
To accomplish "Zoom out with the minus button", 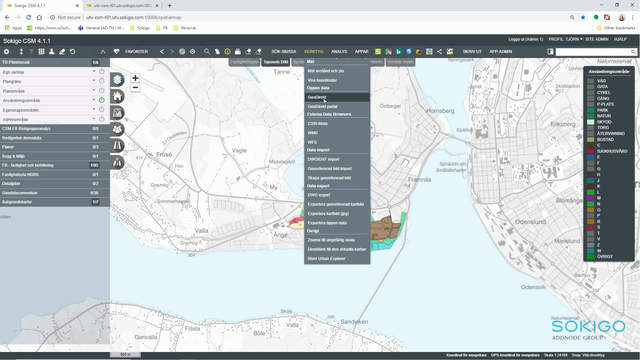I will click(135, 87).
